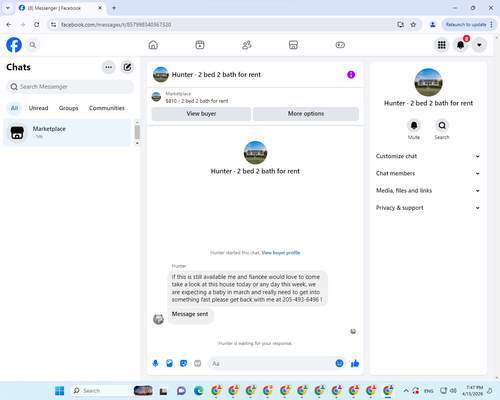Select the Unread tab
Viewport: 500px width, 400px height.
click(x=38, y=108)
